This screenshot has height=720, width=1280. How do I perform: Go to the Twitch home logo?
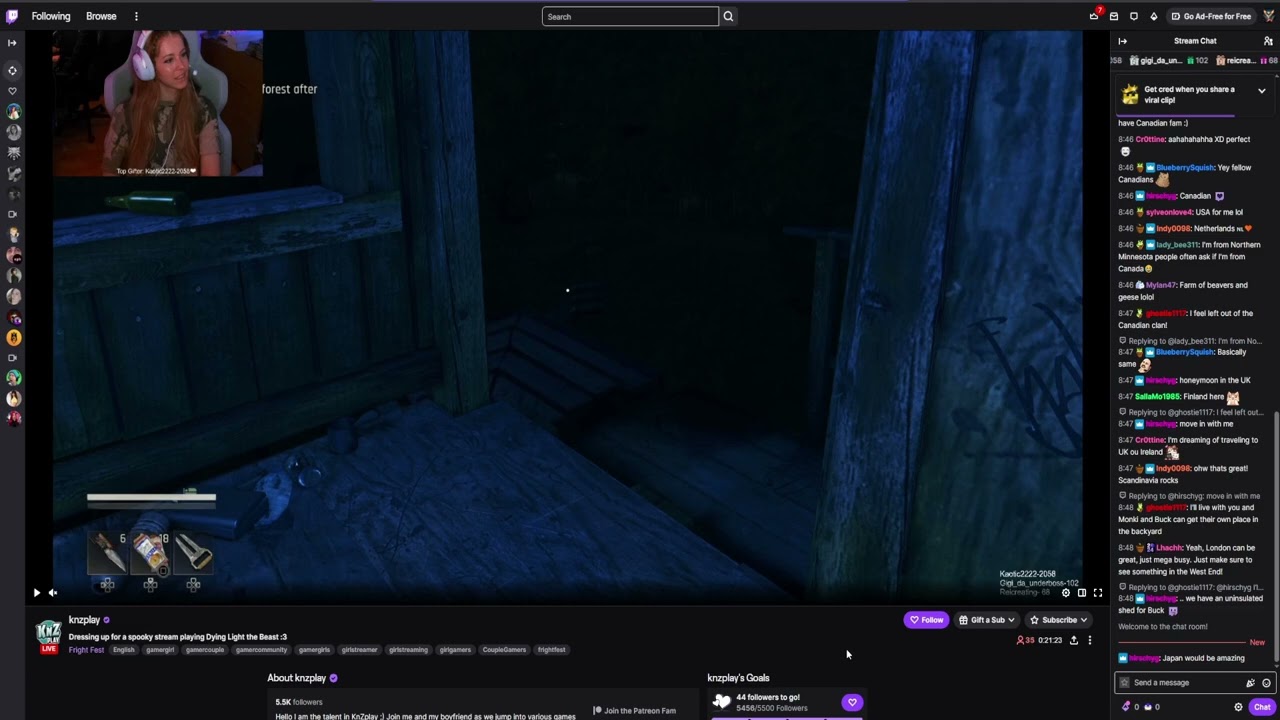(12, 16)
